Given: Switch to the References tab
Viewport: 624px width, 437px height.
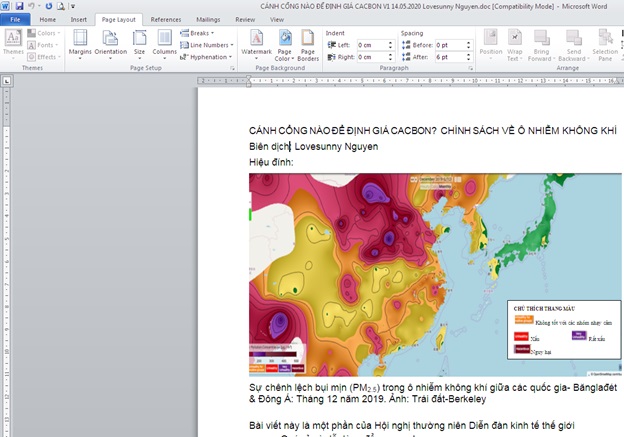Looking at the screenshot, I should 165,19.
